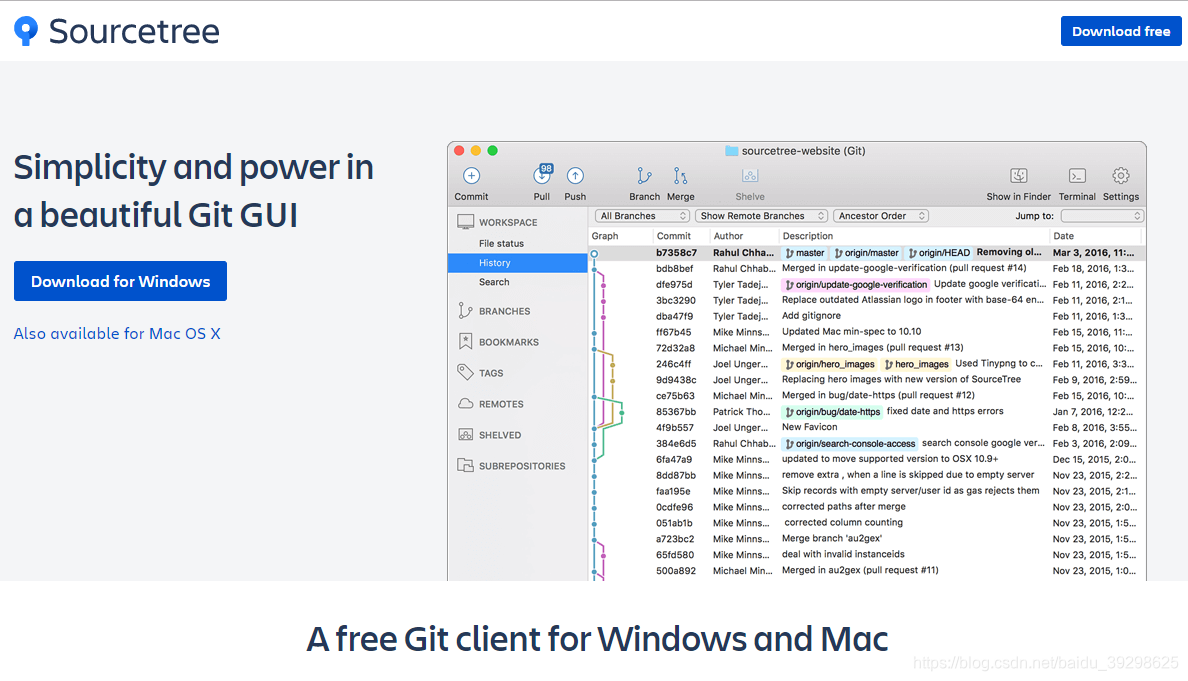Click the origin/bug/date-https branch label
This screenshot has height=681, width=1188.
pyautogui.click(x=833, y=411)
